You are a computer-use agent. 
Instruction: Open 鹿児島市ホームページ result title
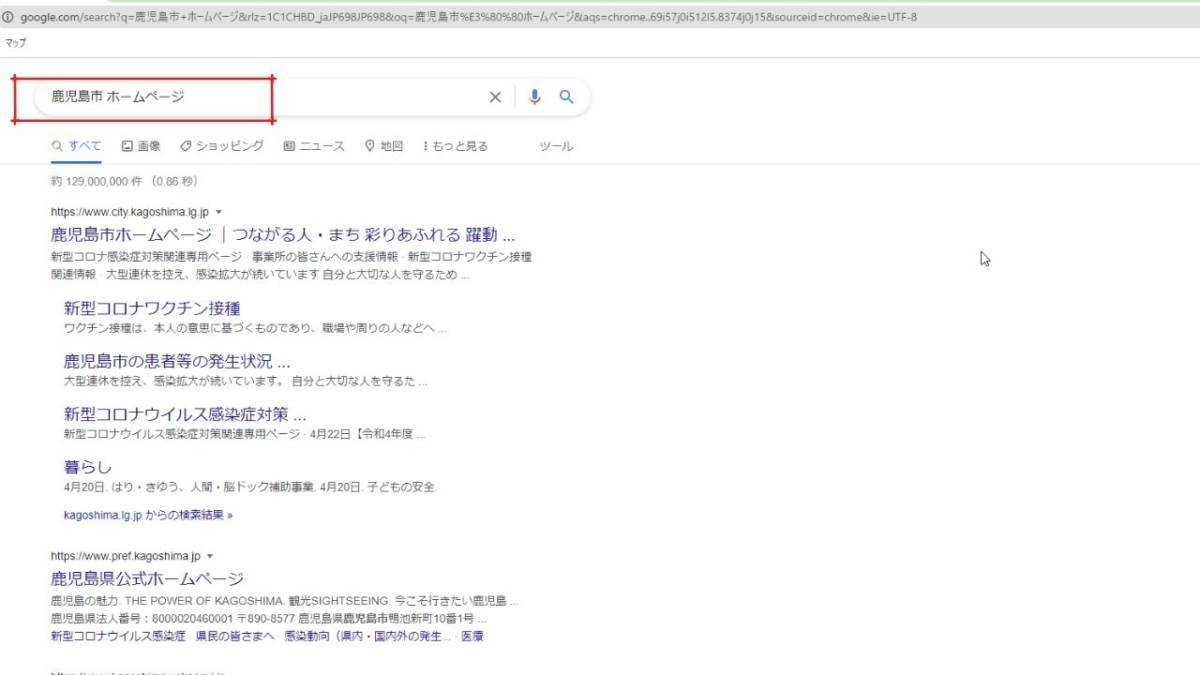(283, 236)
